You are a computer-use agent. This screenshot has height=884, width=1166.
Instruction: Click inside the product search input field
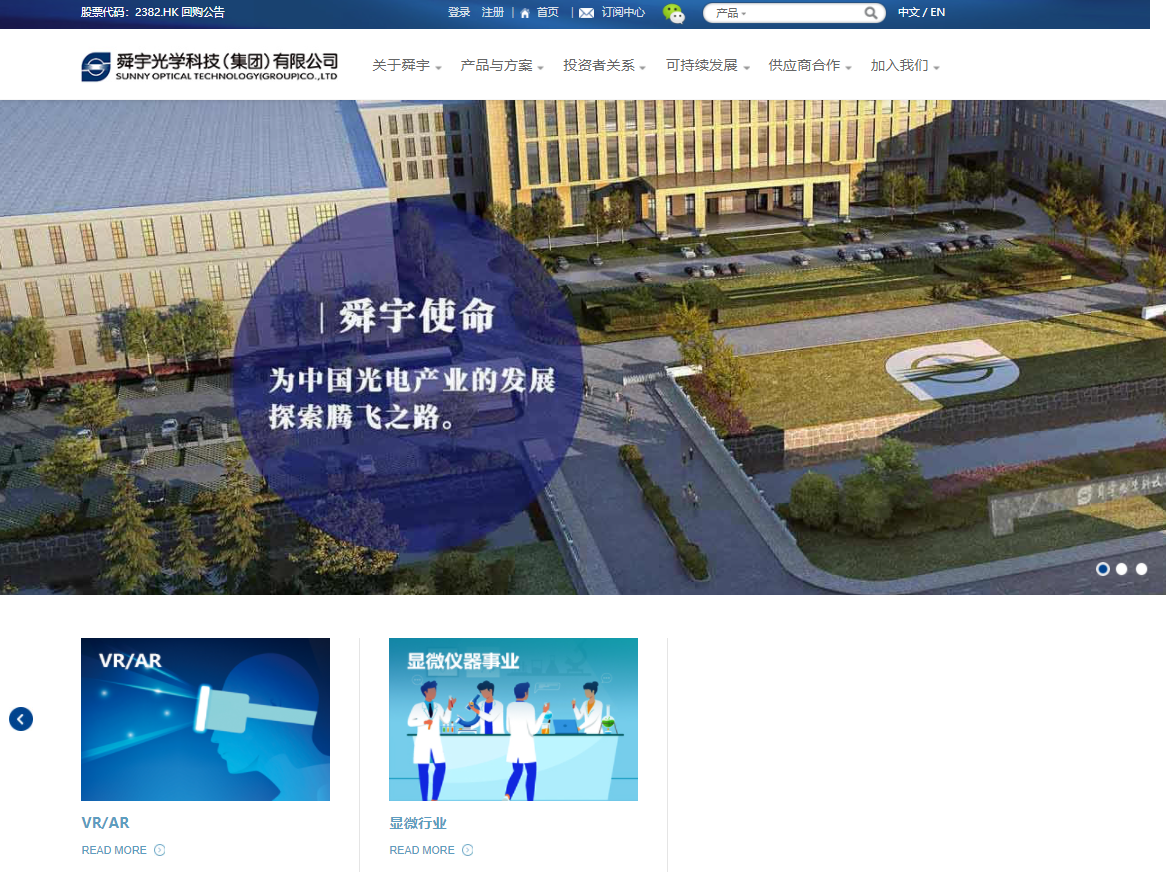800,12
